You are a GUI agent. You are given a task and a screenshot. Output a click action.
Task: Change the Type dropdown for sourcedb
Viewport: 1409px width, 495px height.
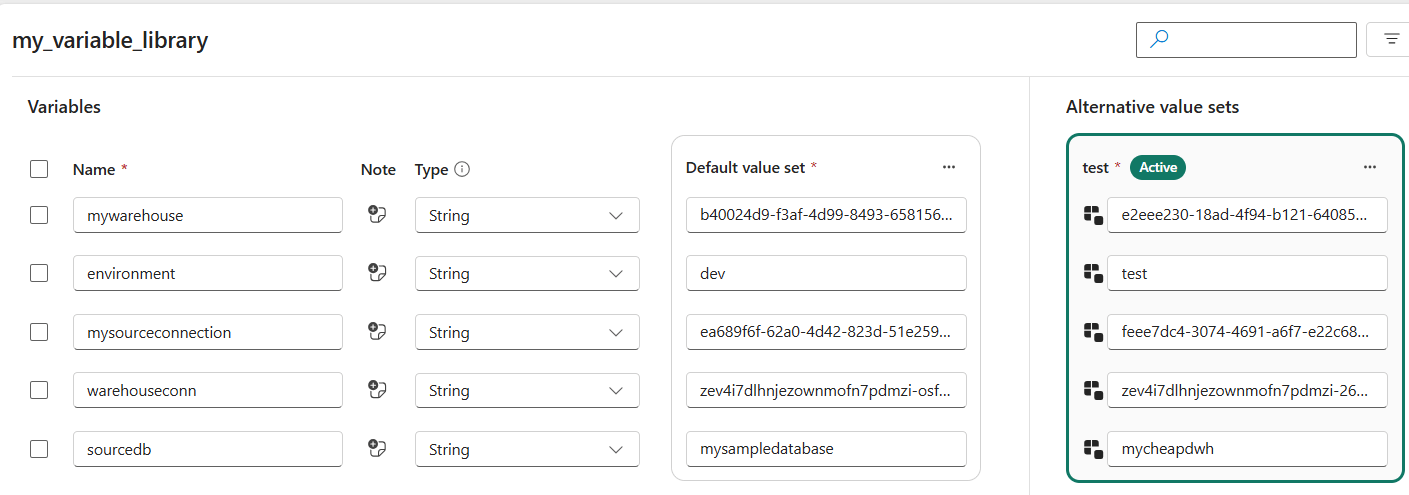pos(527,449)
